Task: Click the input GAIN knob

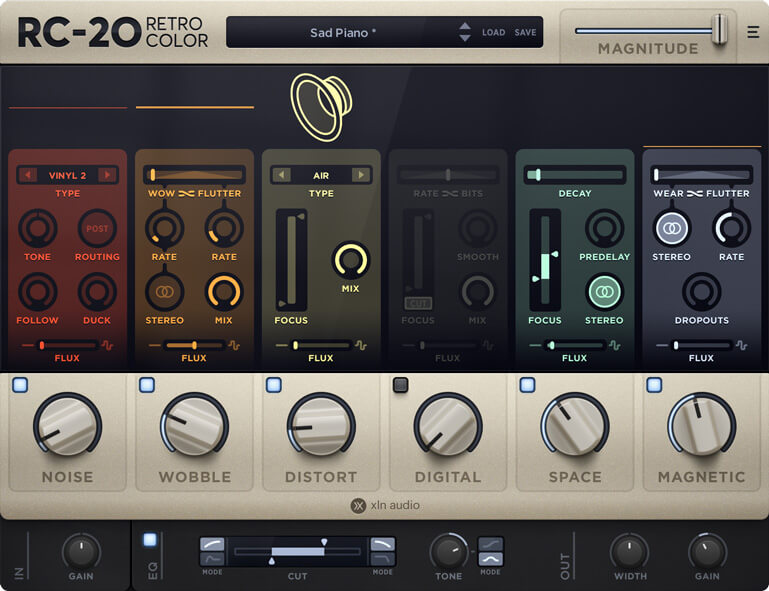Action: point(81,551)
